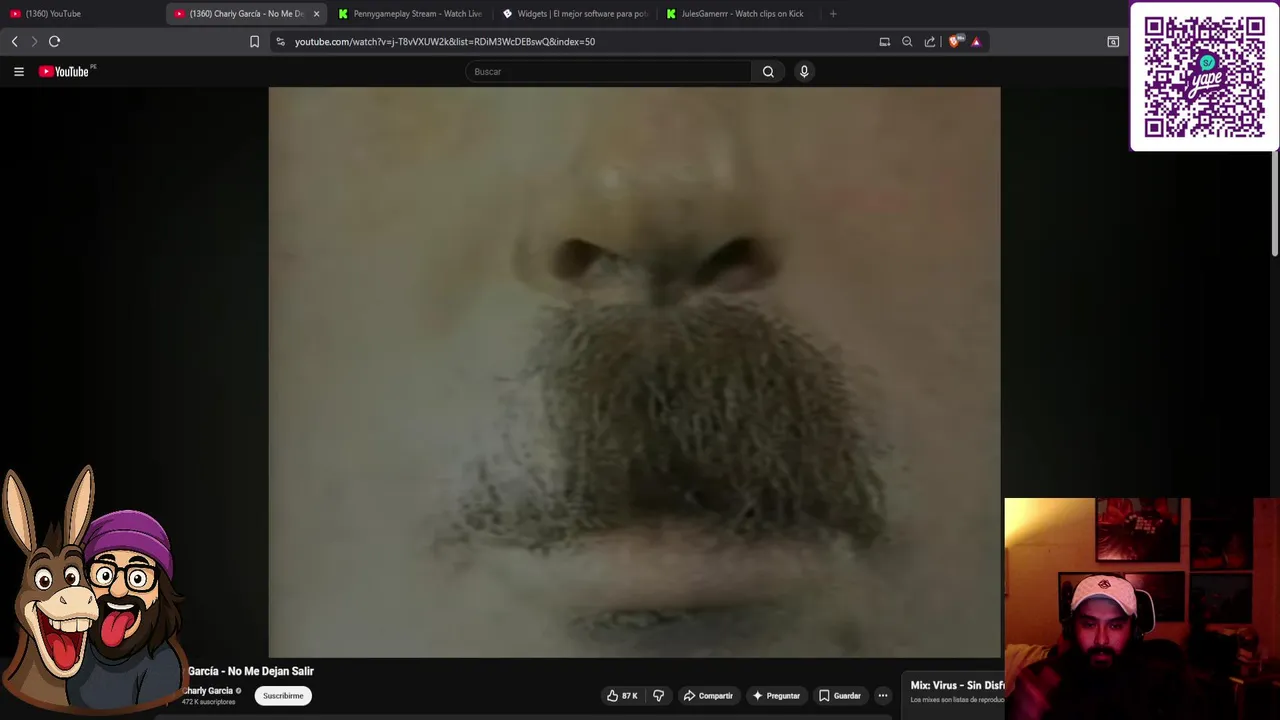
Task: Click the search magnifier button
Action: click(x=768, y=71)
